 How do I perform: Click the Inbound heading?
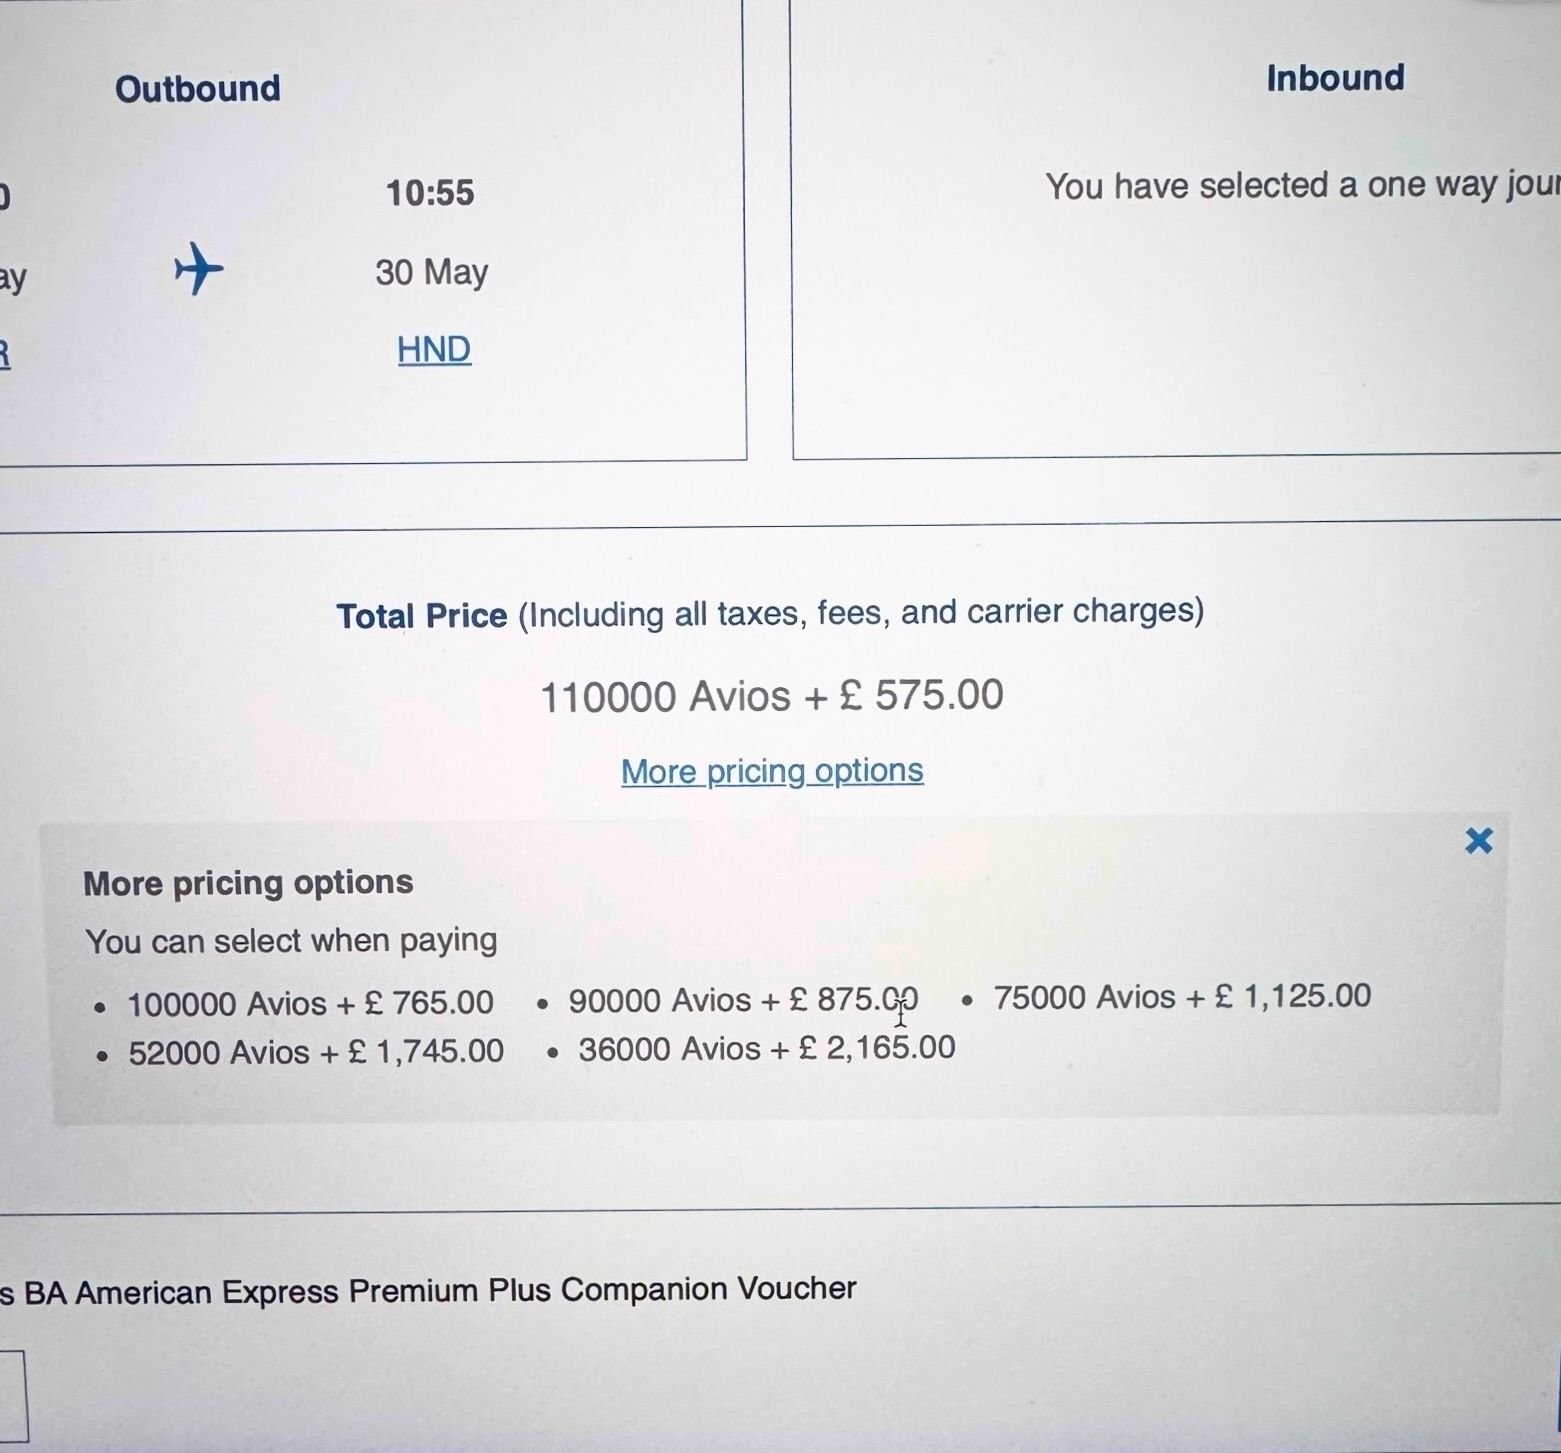pyautogui.click(x=1335, y=78)
